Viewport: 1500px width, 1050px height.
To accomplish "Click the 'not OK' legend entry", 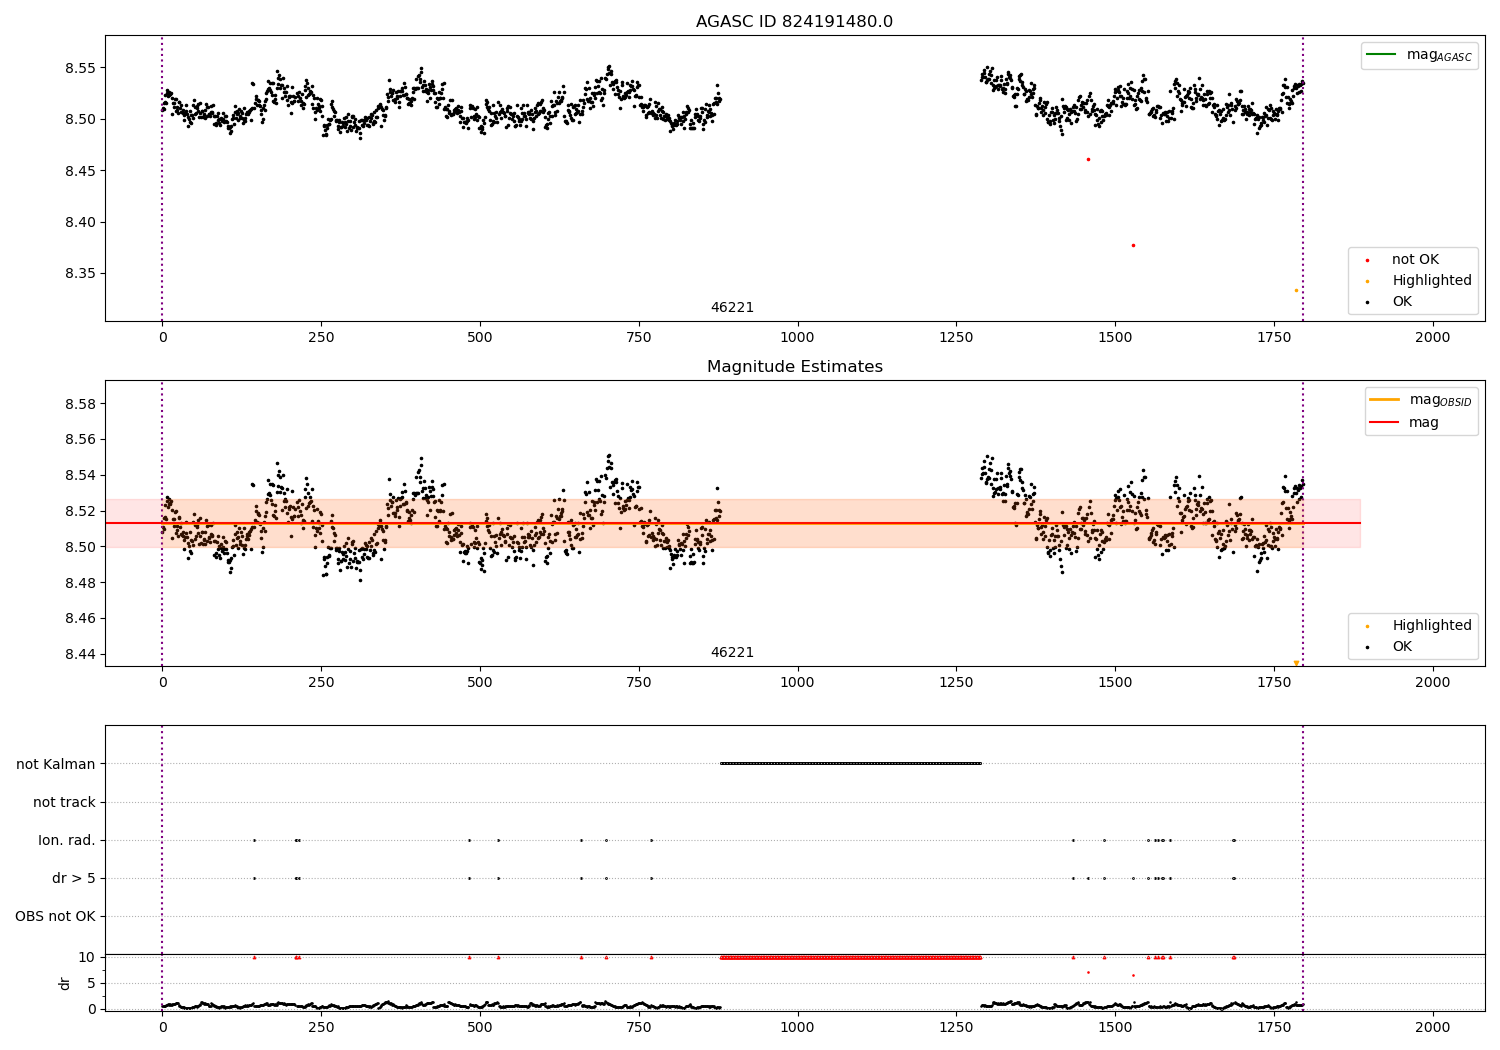I will tap(1415, 260).
